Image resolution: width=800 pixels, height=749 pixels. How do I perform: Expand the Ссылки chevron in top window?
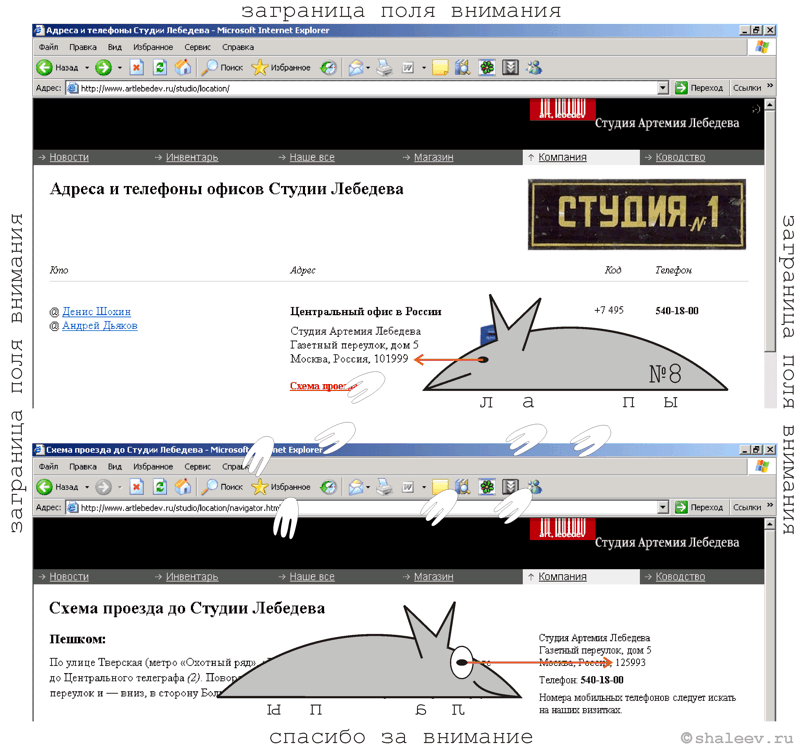point(770,86)
